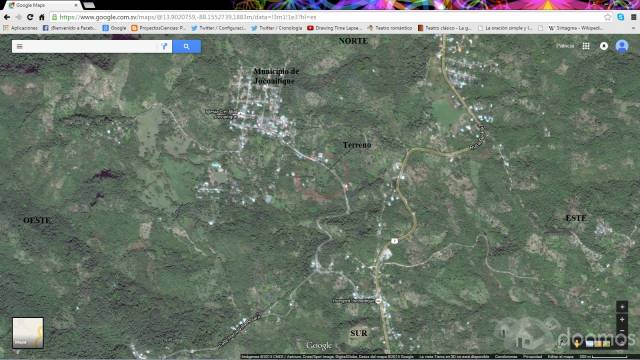This screenshot has height=360, width=640.
Task: Open the Google Maps hamburger menu
Action: [x=19, y=47]
